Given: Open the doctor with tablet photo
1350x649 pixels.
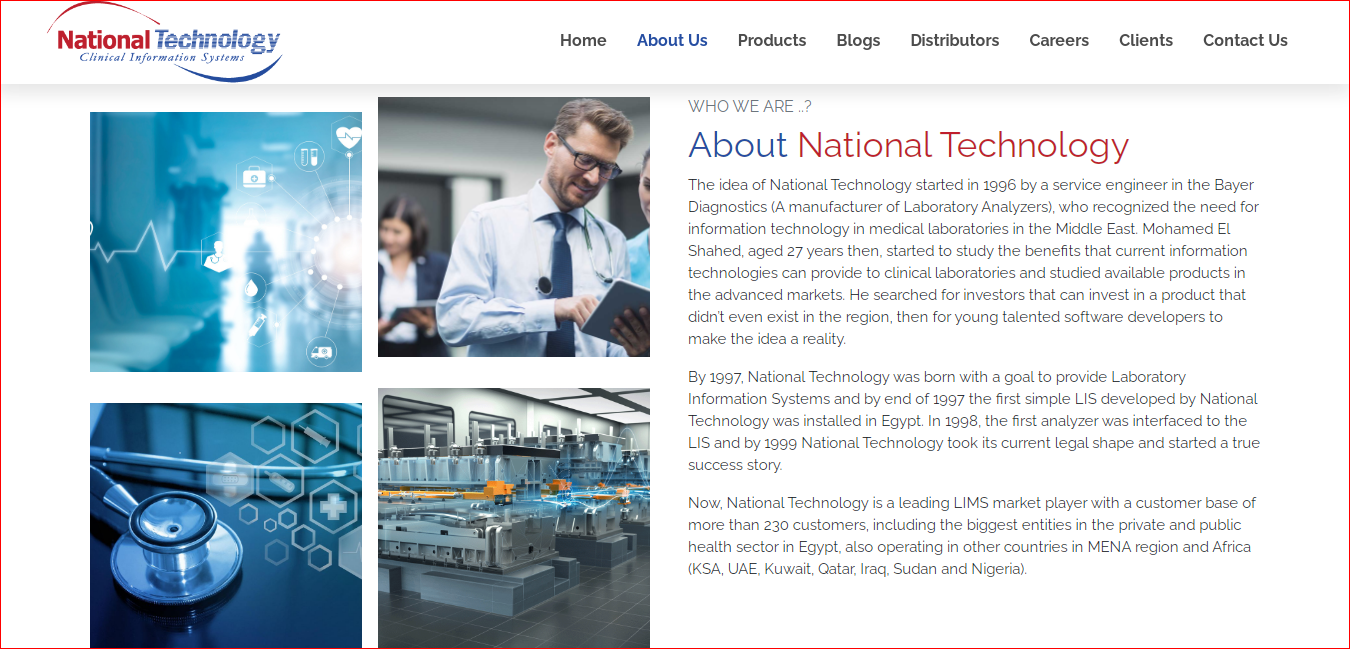Looking at the screenshot, I should (514, 227).
